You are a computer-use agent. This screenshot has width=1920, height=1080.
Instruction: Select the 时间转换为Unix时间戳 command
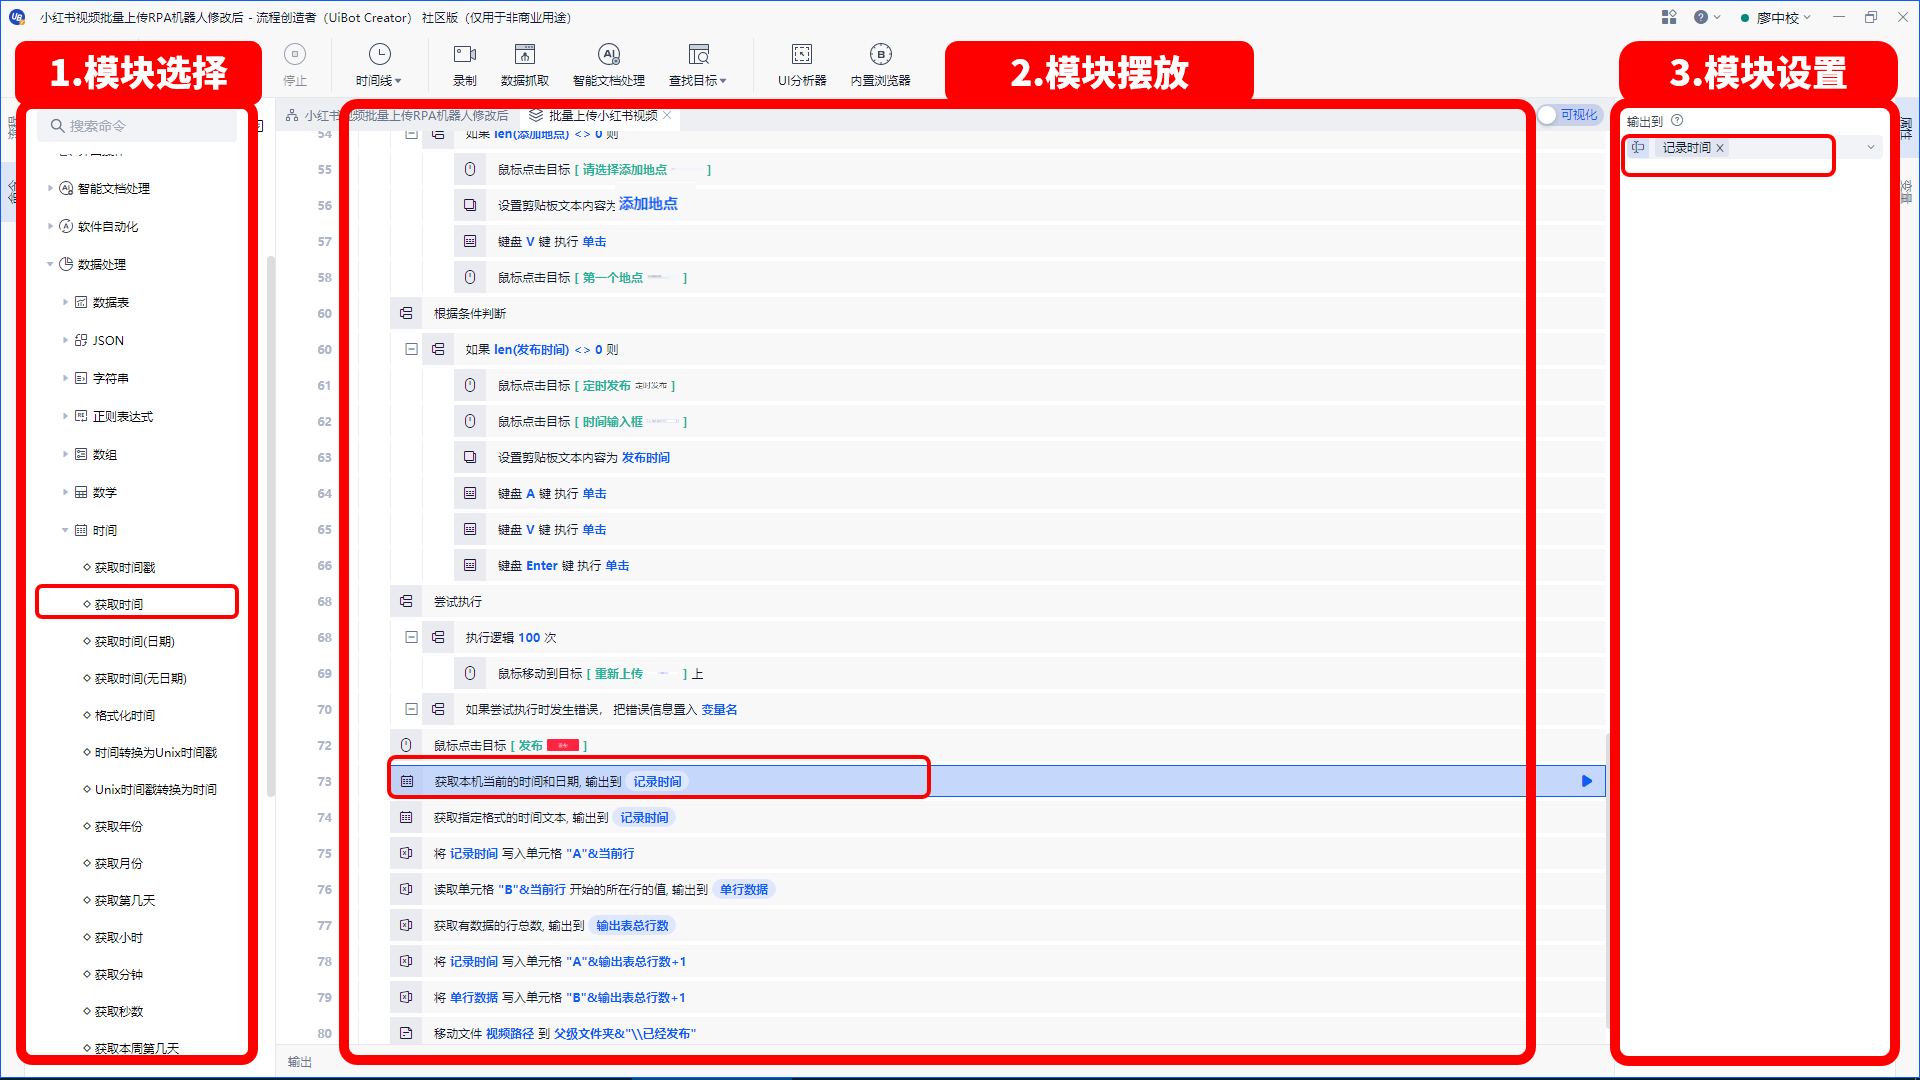tap(156, 752)
